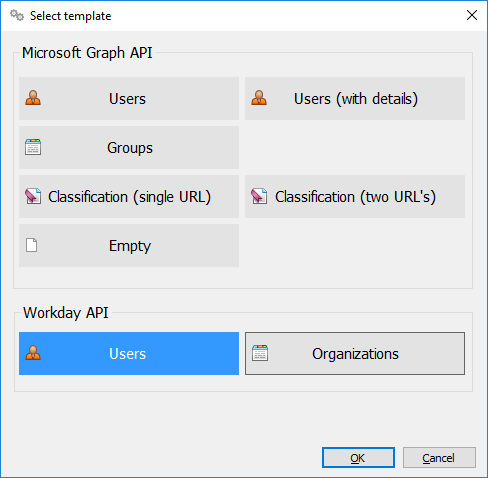Select the Workday Organizations template
The width and height of the screenshot is (488, 478).
point(355,353)
